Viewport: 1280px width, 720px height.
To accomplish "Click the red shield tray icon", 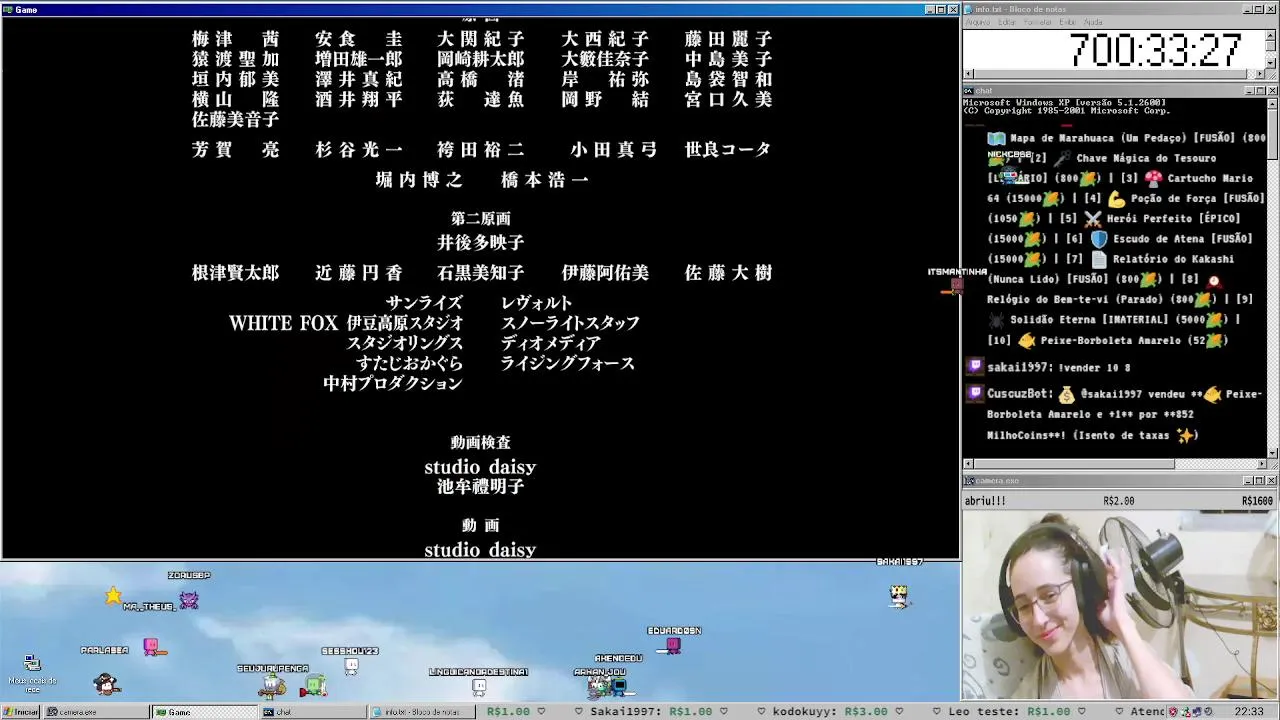I will tap(1173, 712).
